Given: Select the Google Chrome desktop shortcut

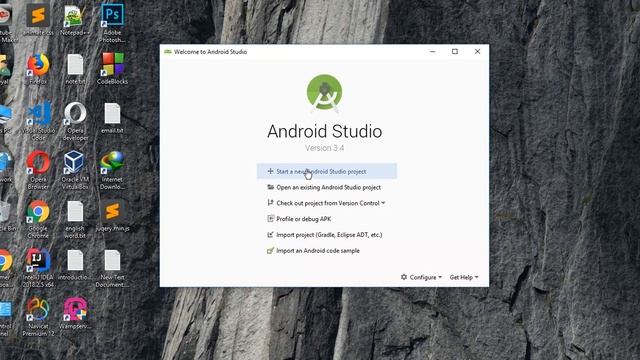Looking at the screenshot, I should (x=38, y=219).
